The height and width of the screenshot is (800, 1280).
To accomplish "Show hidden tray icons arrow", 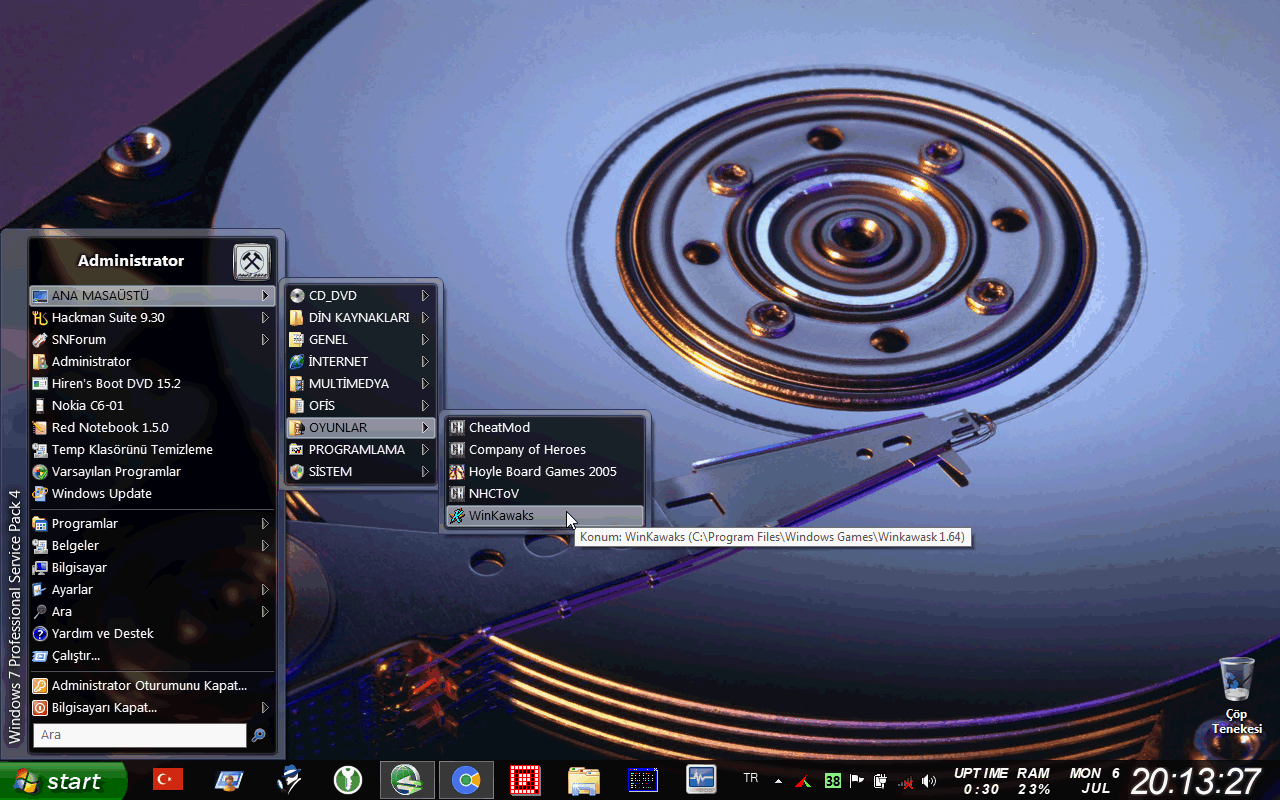I will tap(778, 781).
